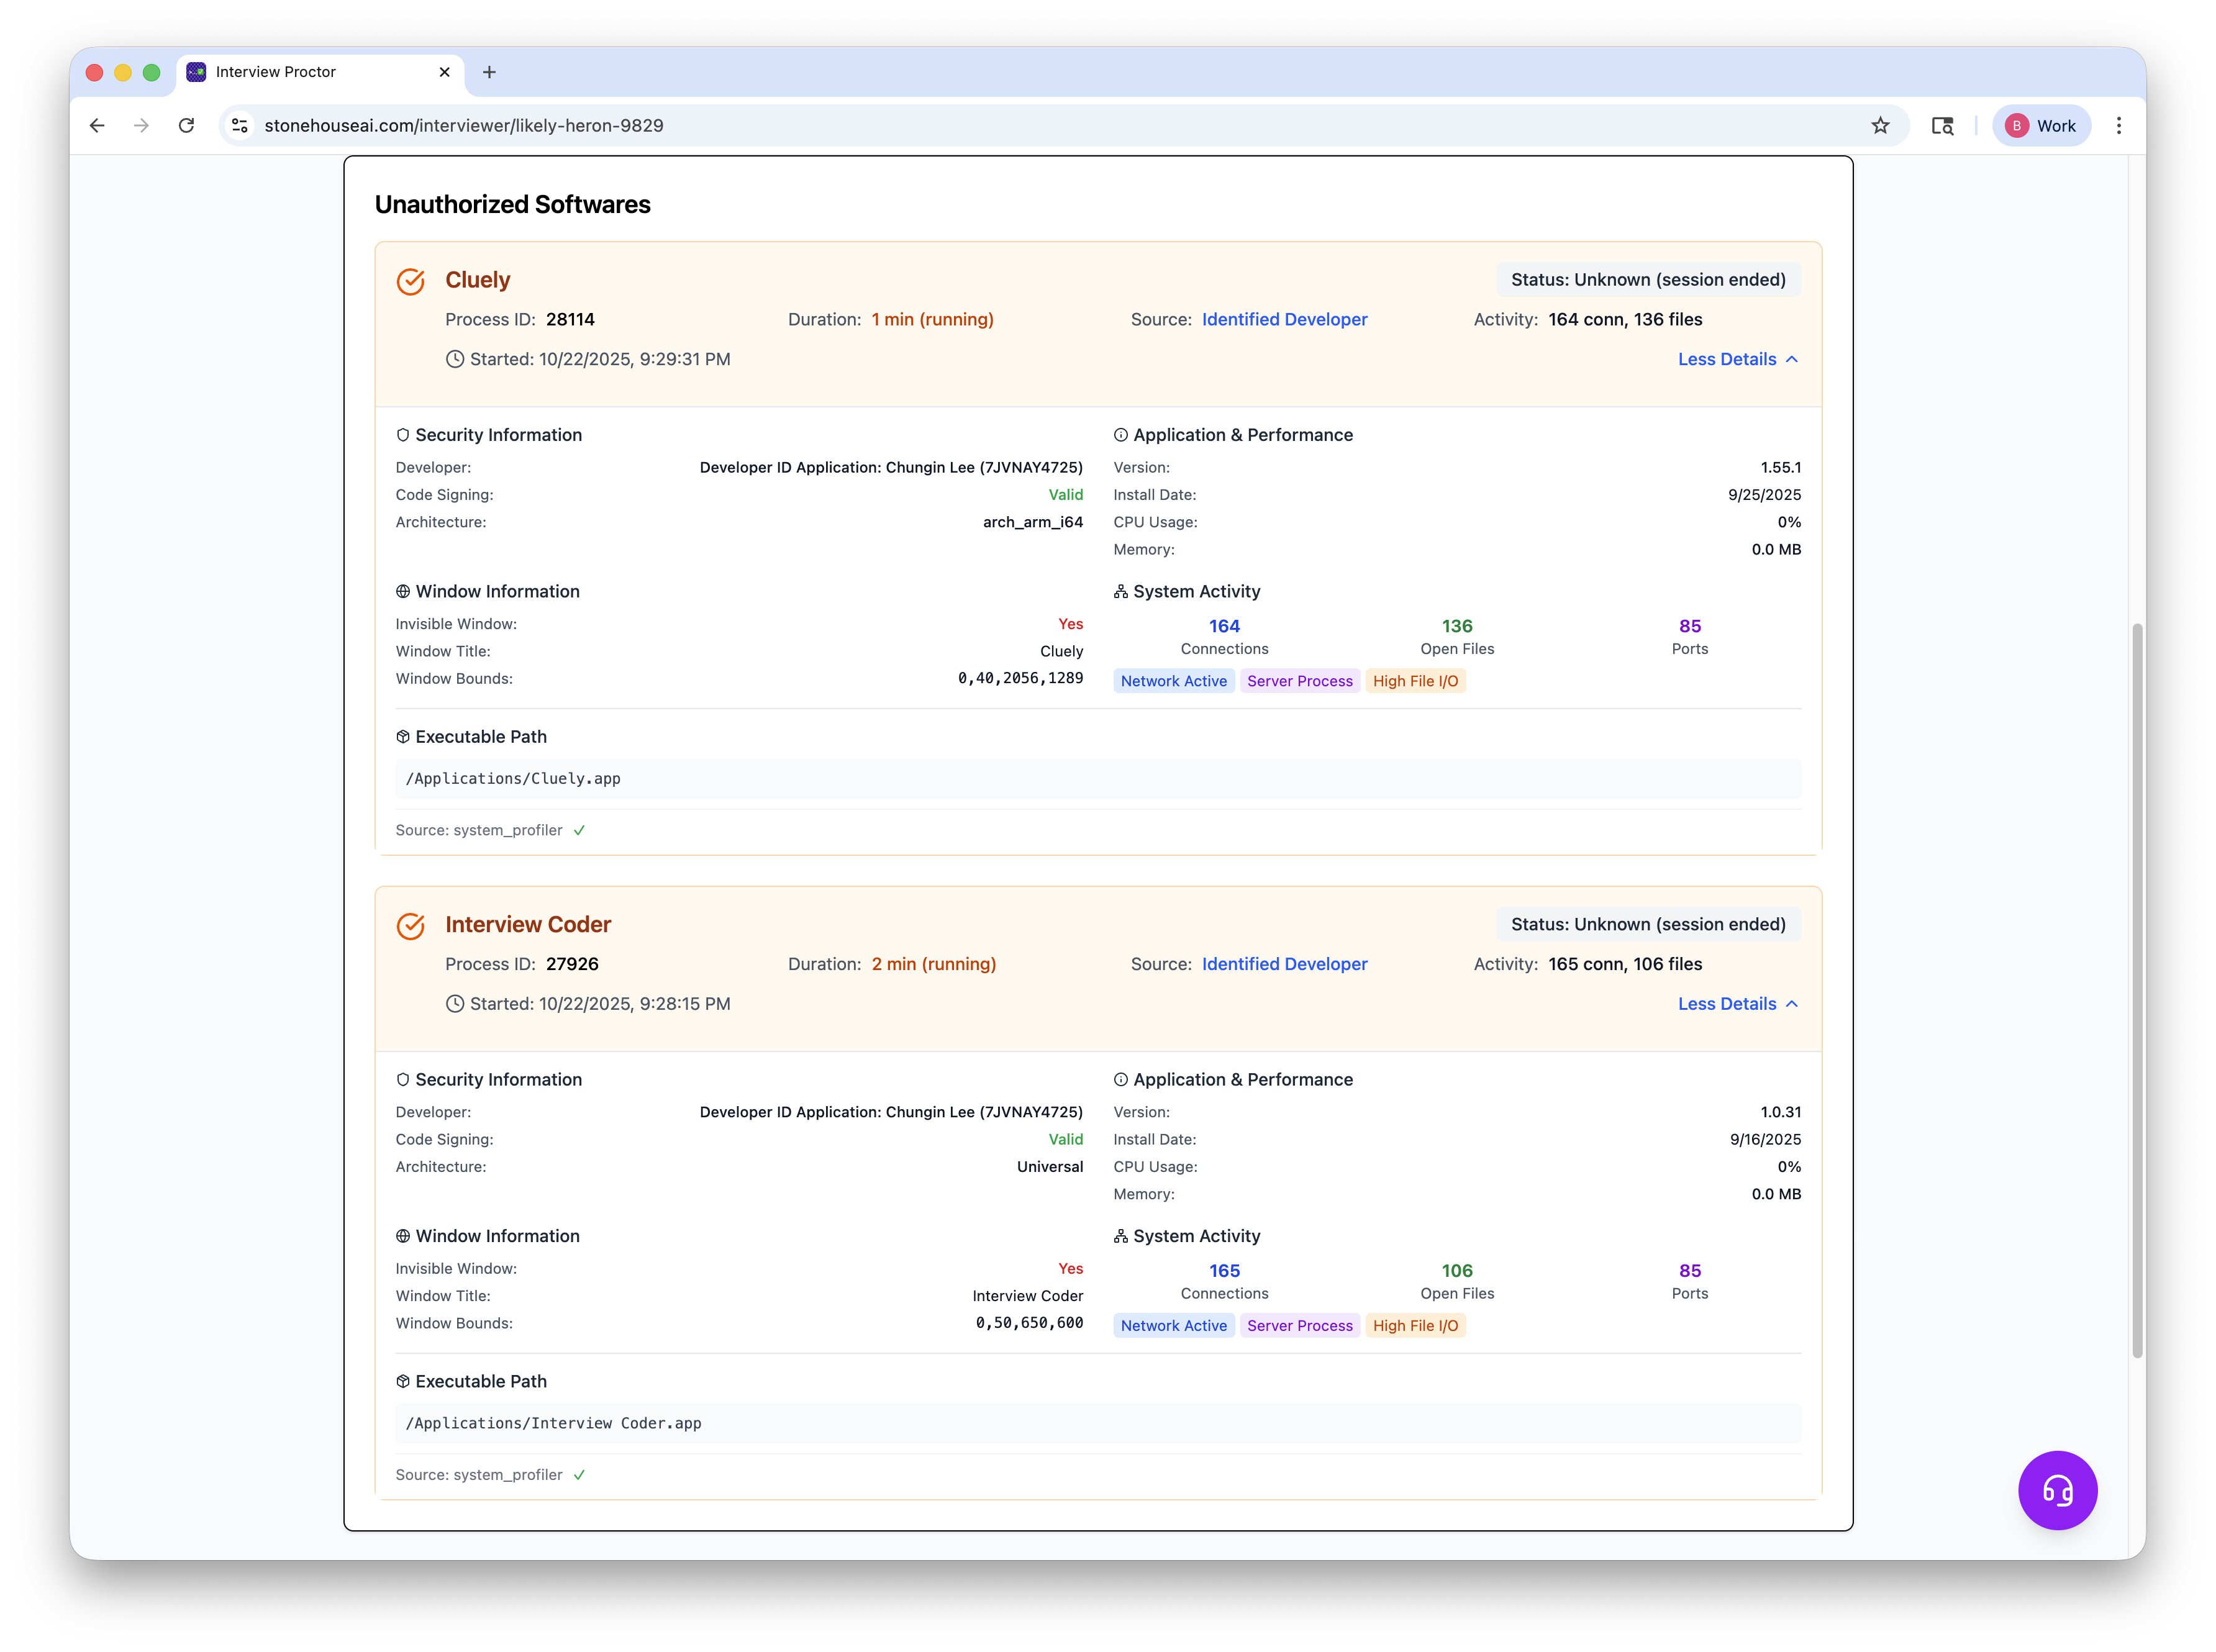Reload the page with refresh icon
The height and width of the screenshot is (1652, 2216).
coord(186,125)
